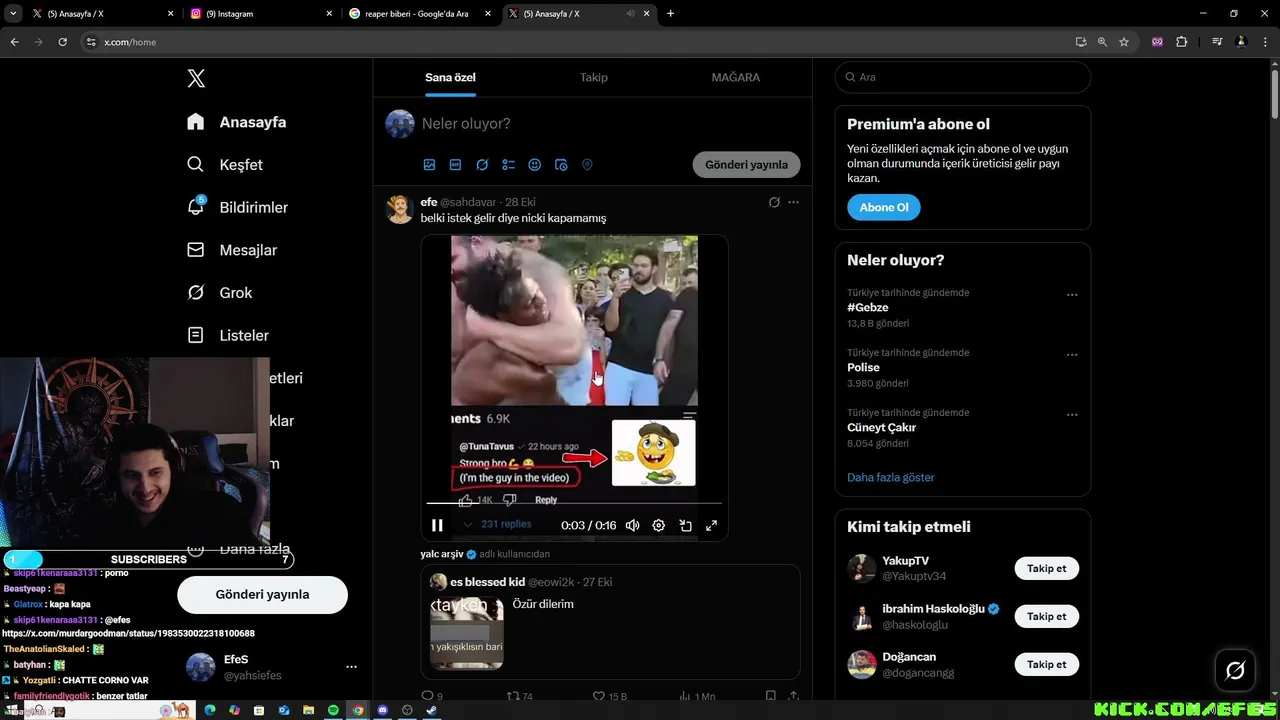
Task: Schedule post icon in composer
Action: tap(561, 165)
